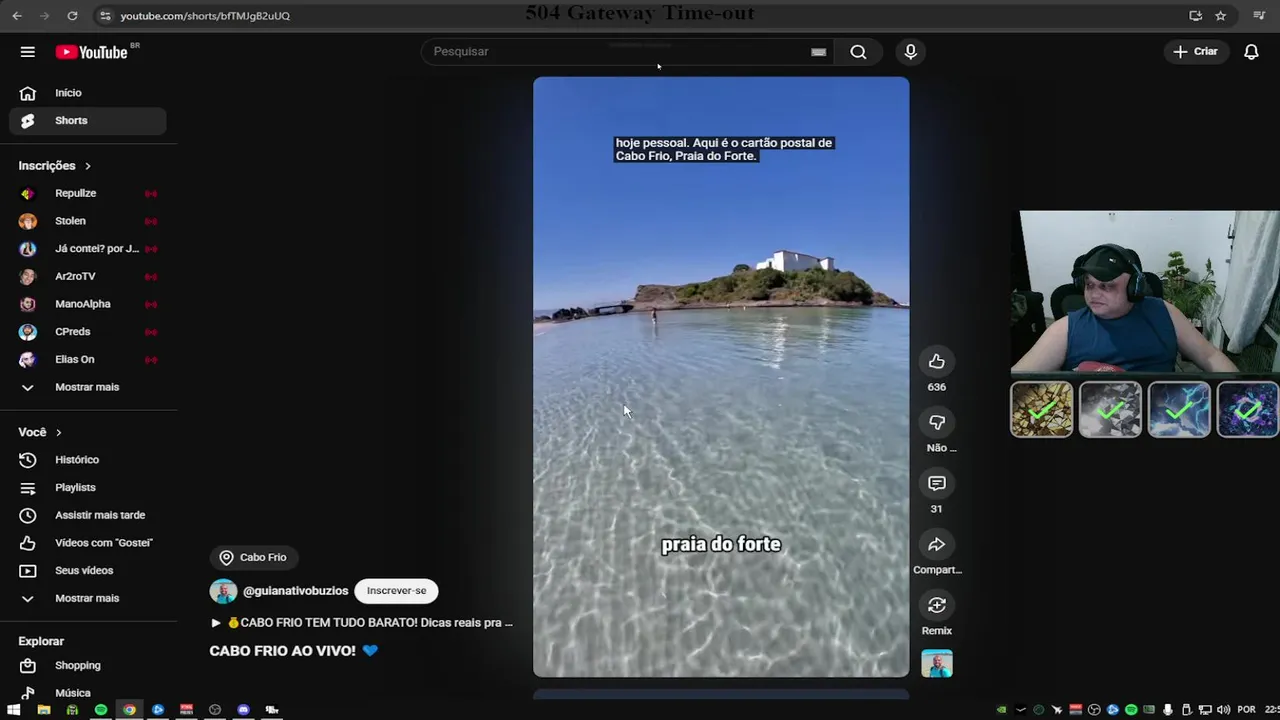Open the virtual keyboard in search box
This screenshot has height=720, width=1280.
tap(818, 52)
